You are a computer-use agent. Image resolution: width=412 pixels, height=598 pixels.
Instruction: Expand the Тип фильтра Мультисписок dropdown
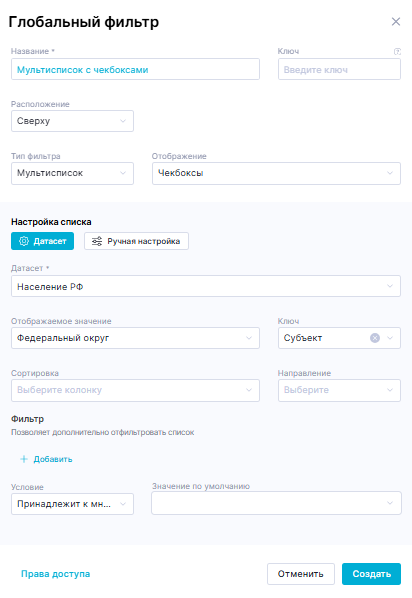tap(72, 173)
